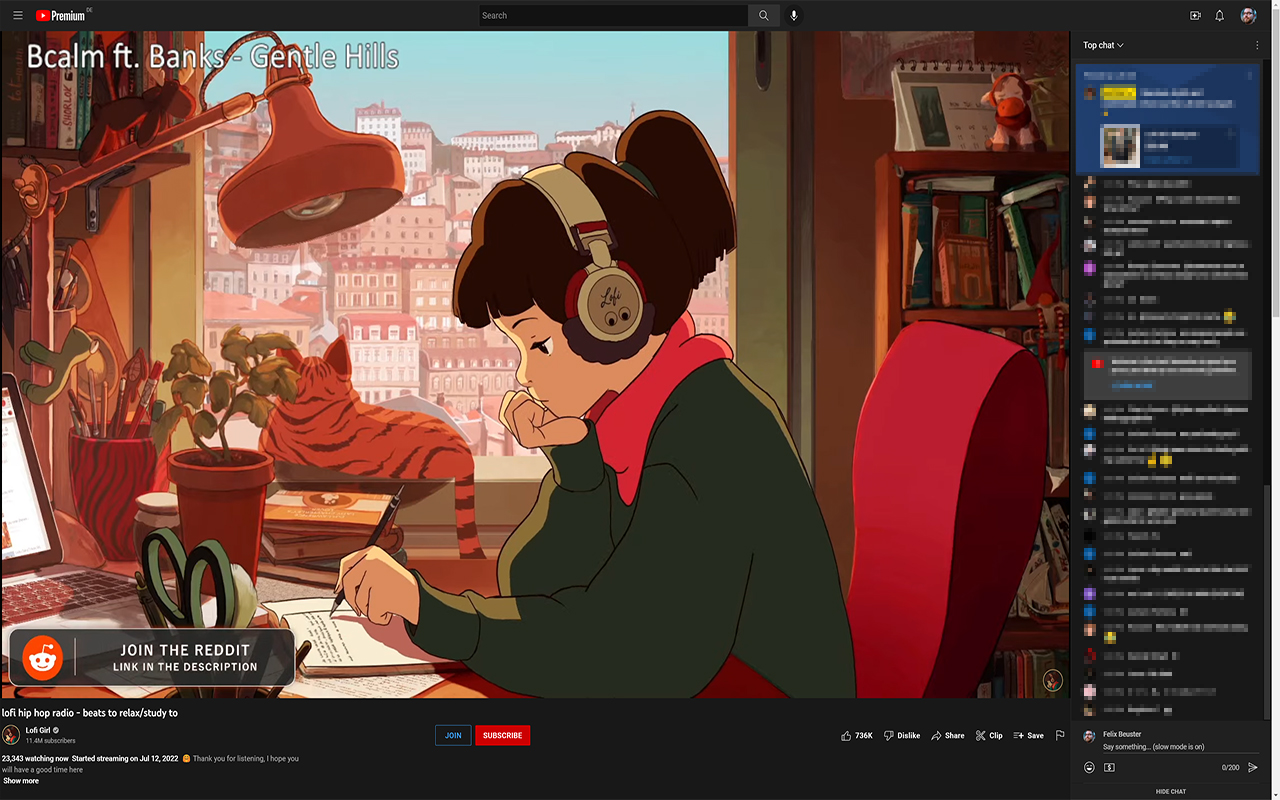Dislike the video

902,735
